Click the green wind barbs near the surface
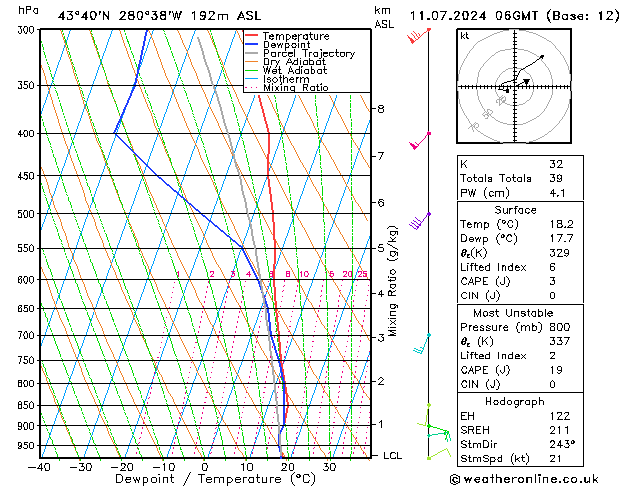The height and width of the screenshot is (486, 629). pyautogui.click(x=431, y=432)
